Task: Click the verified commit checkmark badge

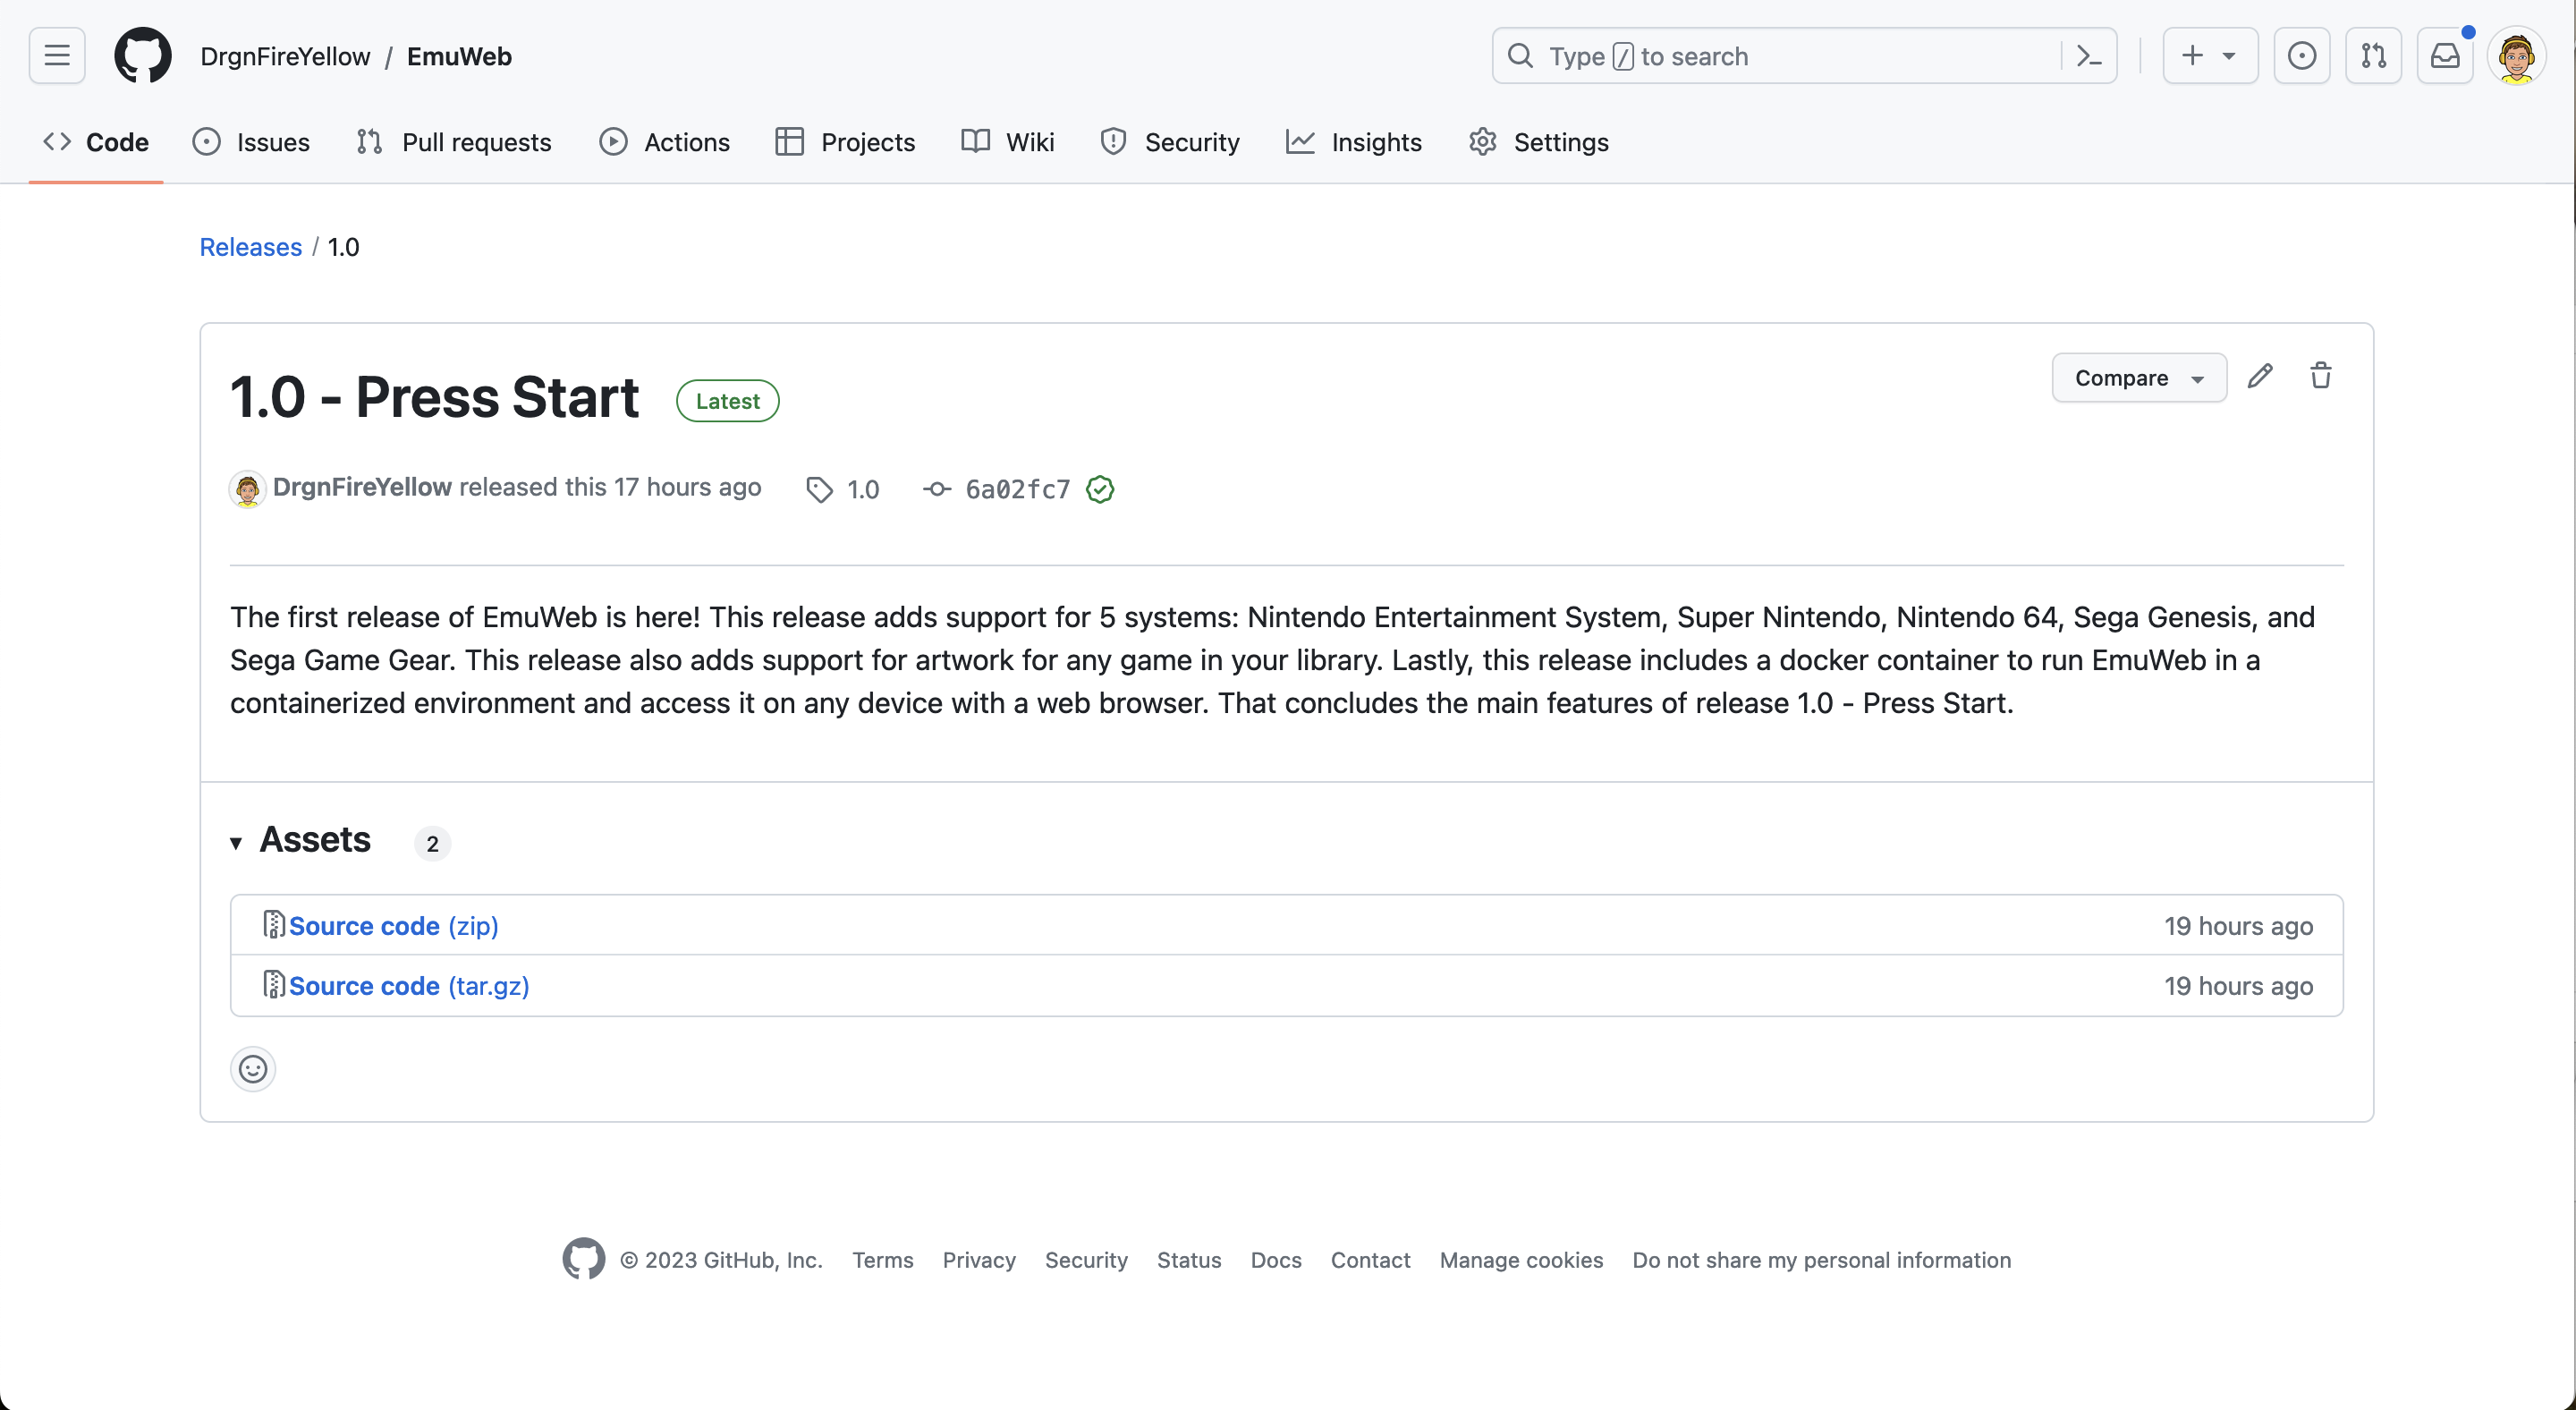Action: coord(1100,489)
